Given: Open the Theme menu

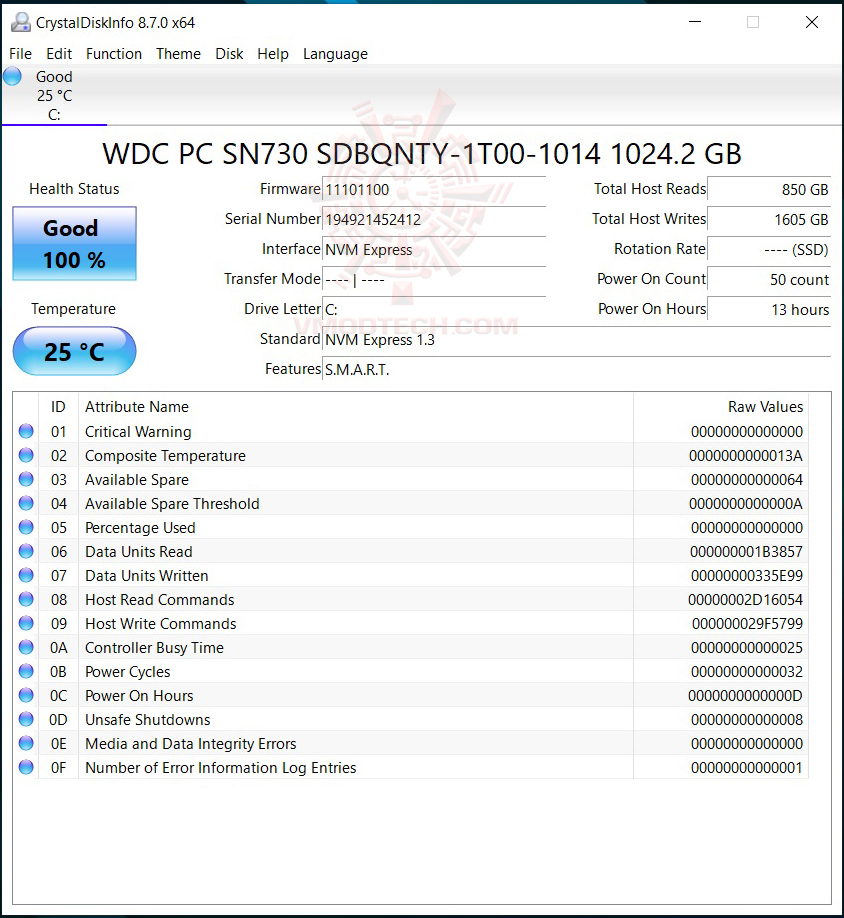Looking at the screenshot, I should [x=178, y=54].
